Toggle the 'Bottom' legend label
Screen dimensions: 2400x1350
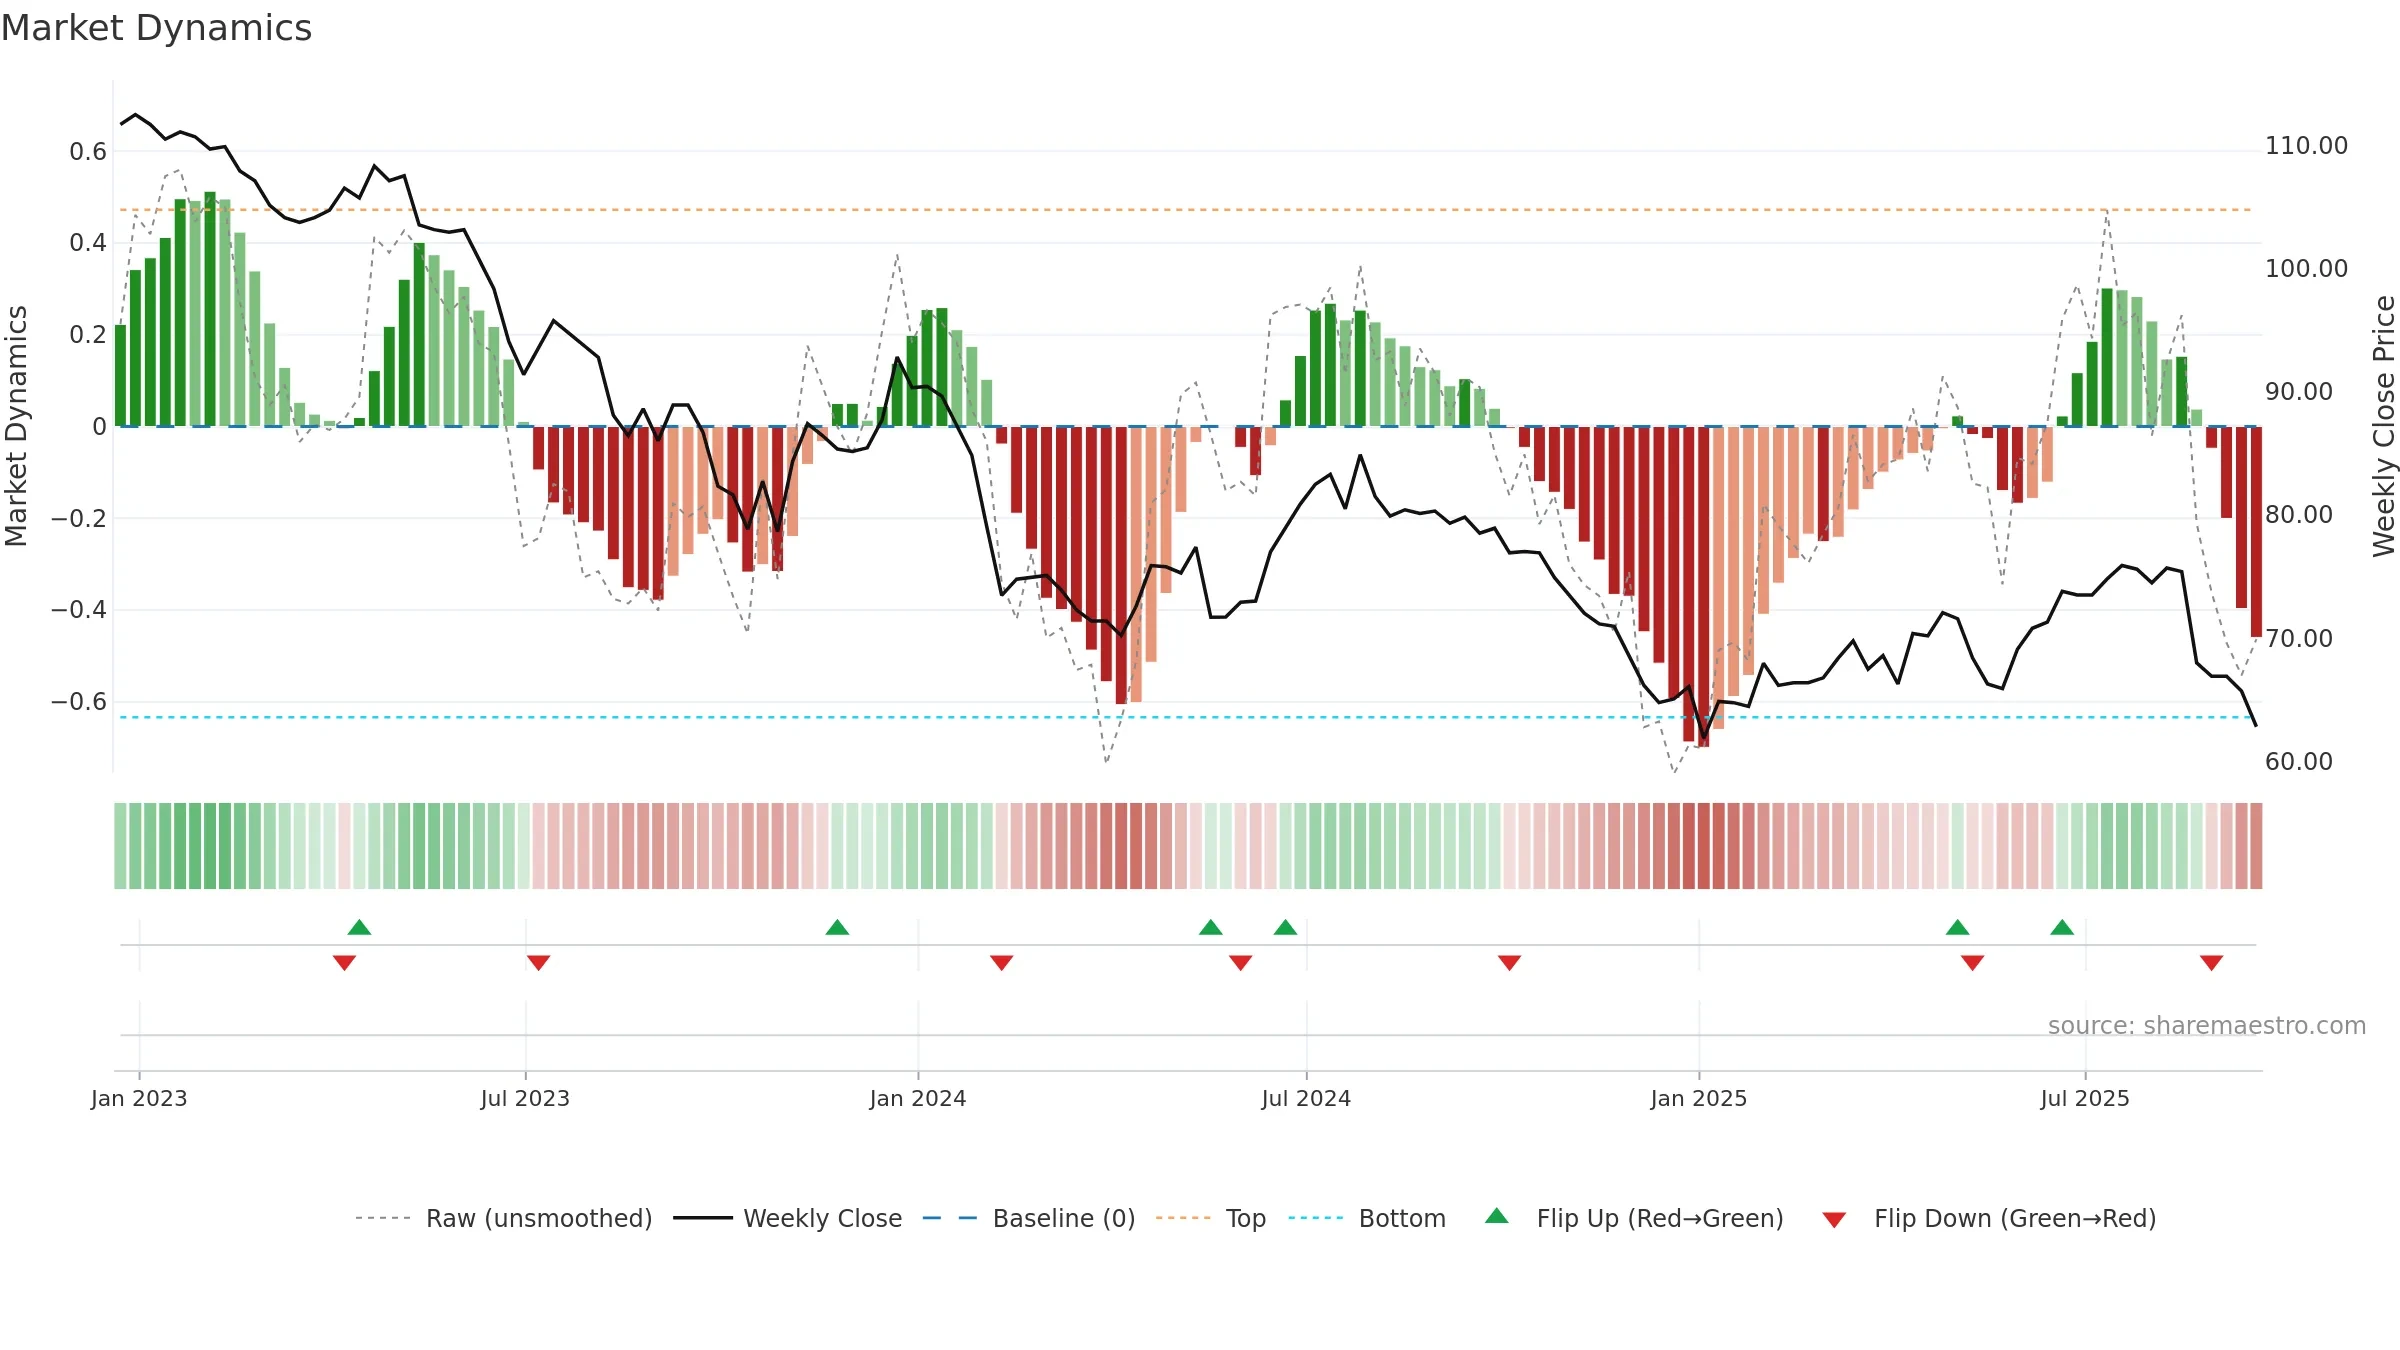click(x=1402, y=1218)
